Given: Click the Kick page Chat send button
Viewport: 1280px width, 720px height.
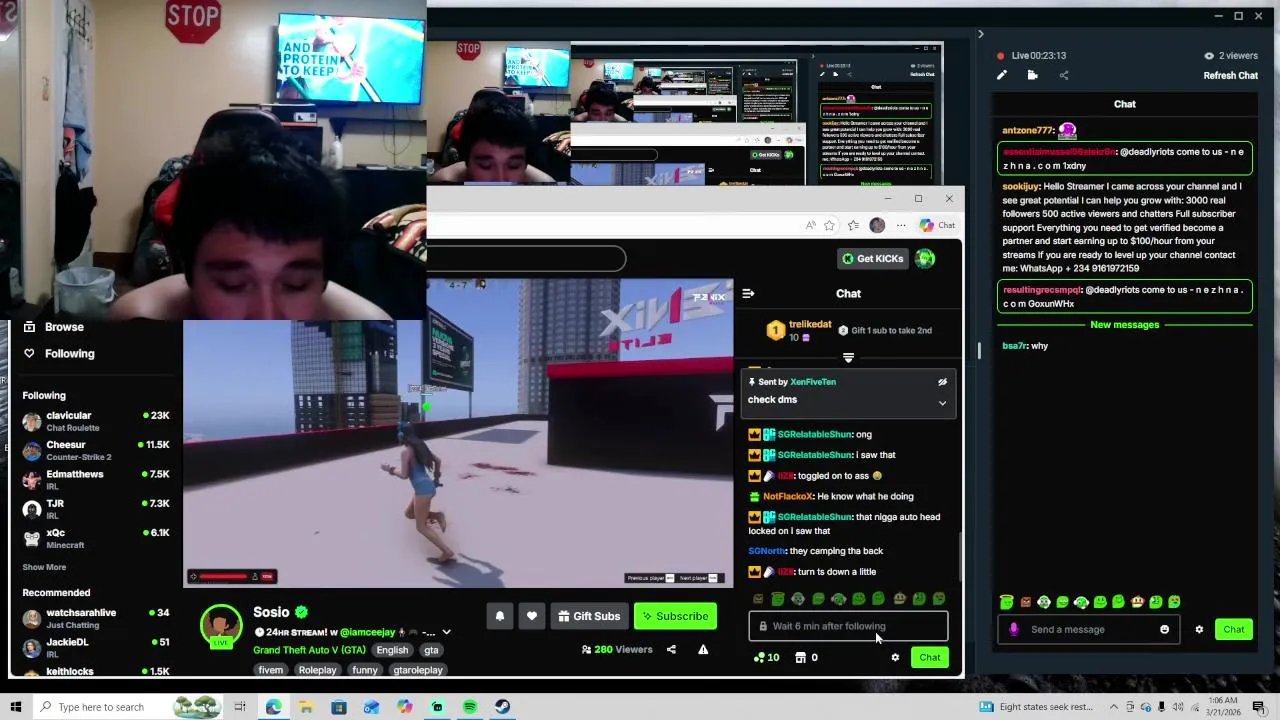Looking at the screenshot, I should [x=930, y=658].
